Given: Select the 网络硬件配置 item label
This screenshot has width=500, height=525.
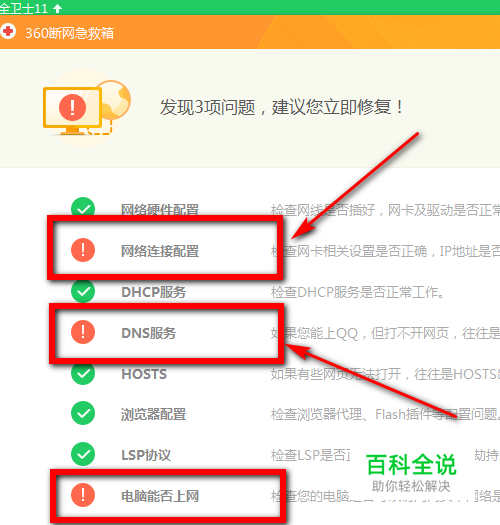Looking at the screenshot, I should [x=160, y=210].
